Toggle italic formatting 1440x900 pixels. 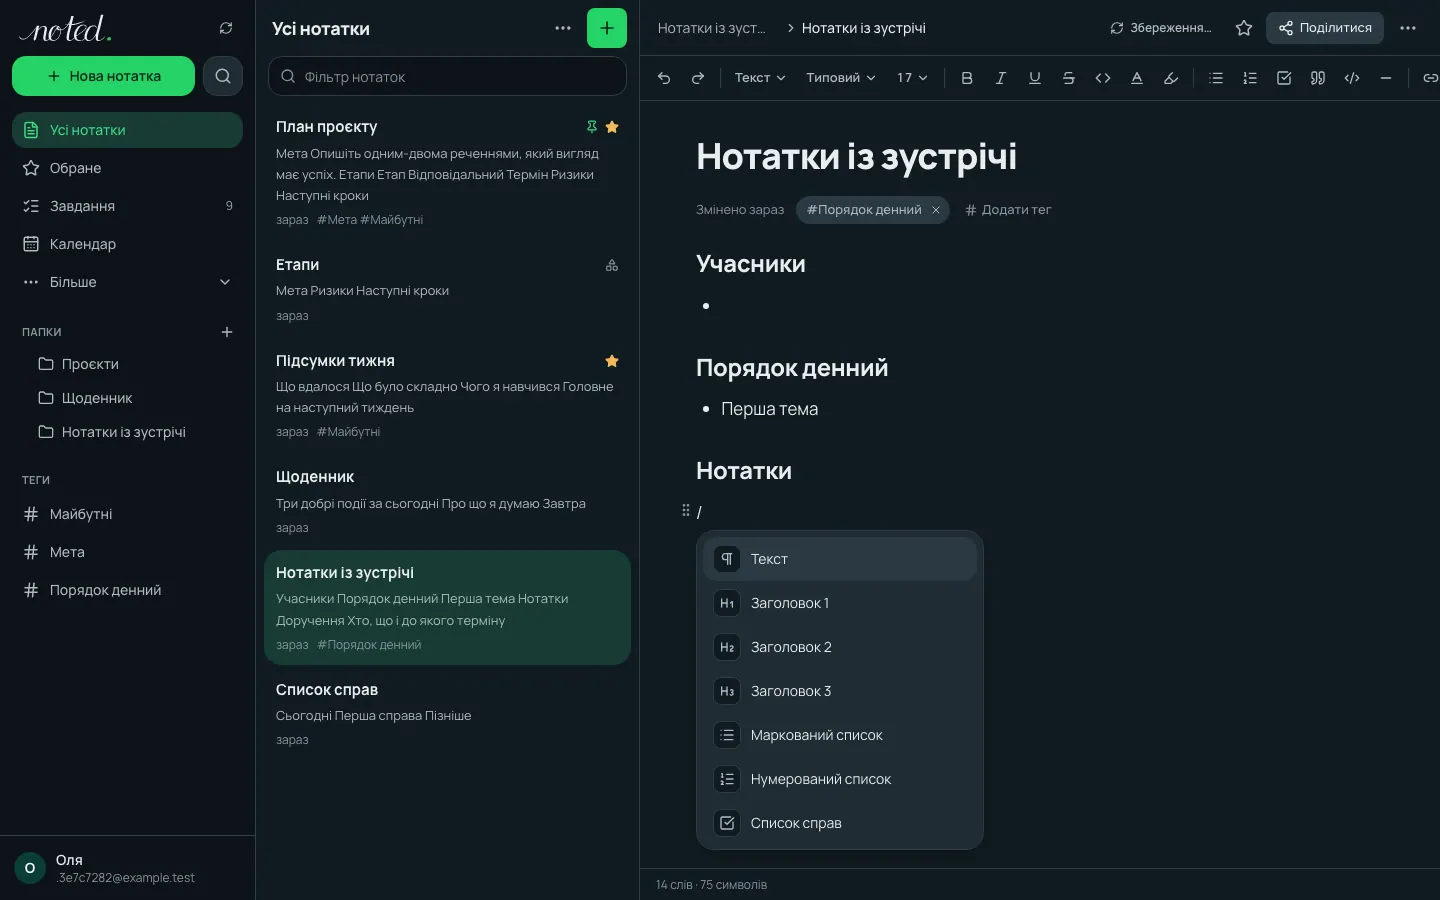pyautogui.click(x=1001, y=78)
